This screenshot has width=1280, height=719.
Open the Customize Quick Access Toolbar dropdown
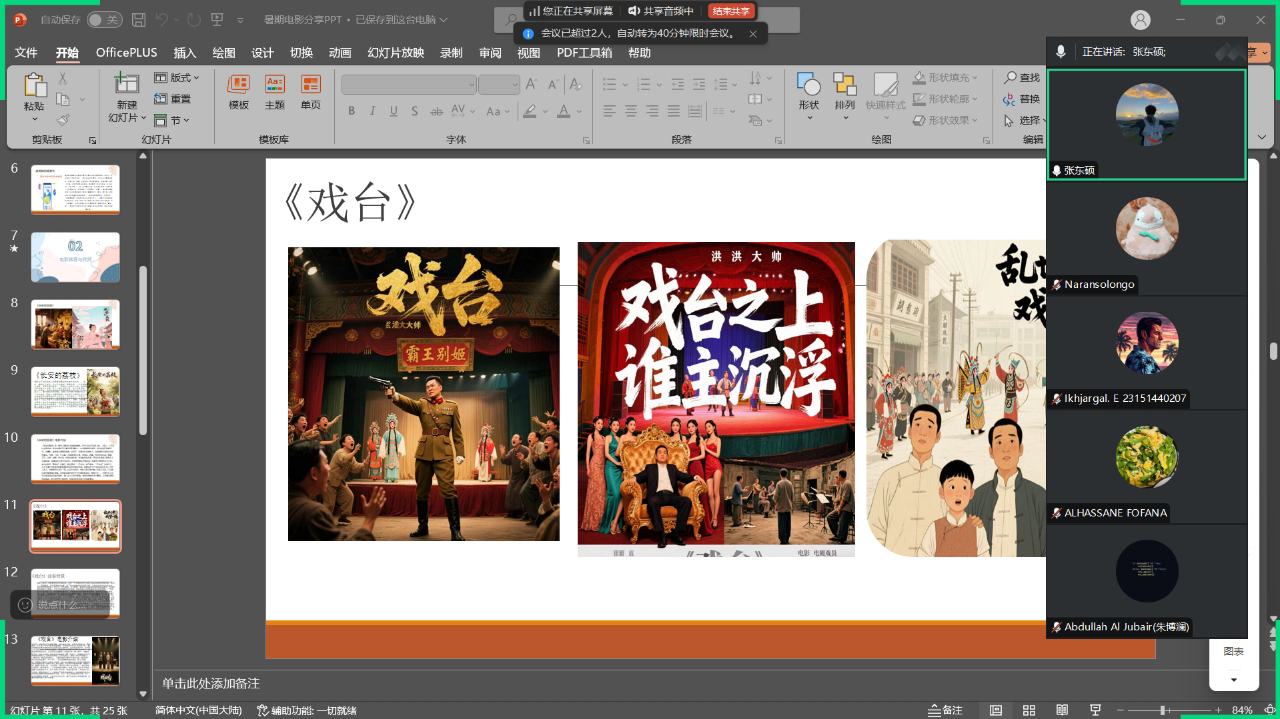click(x=241, y=20)
